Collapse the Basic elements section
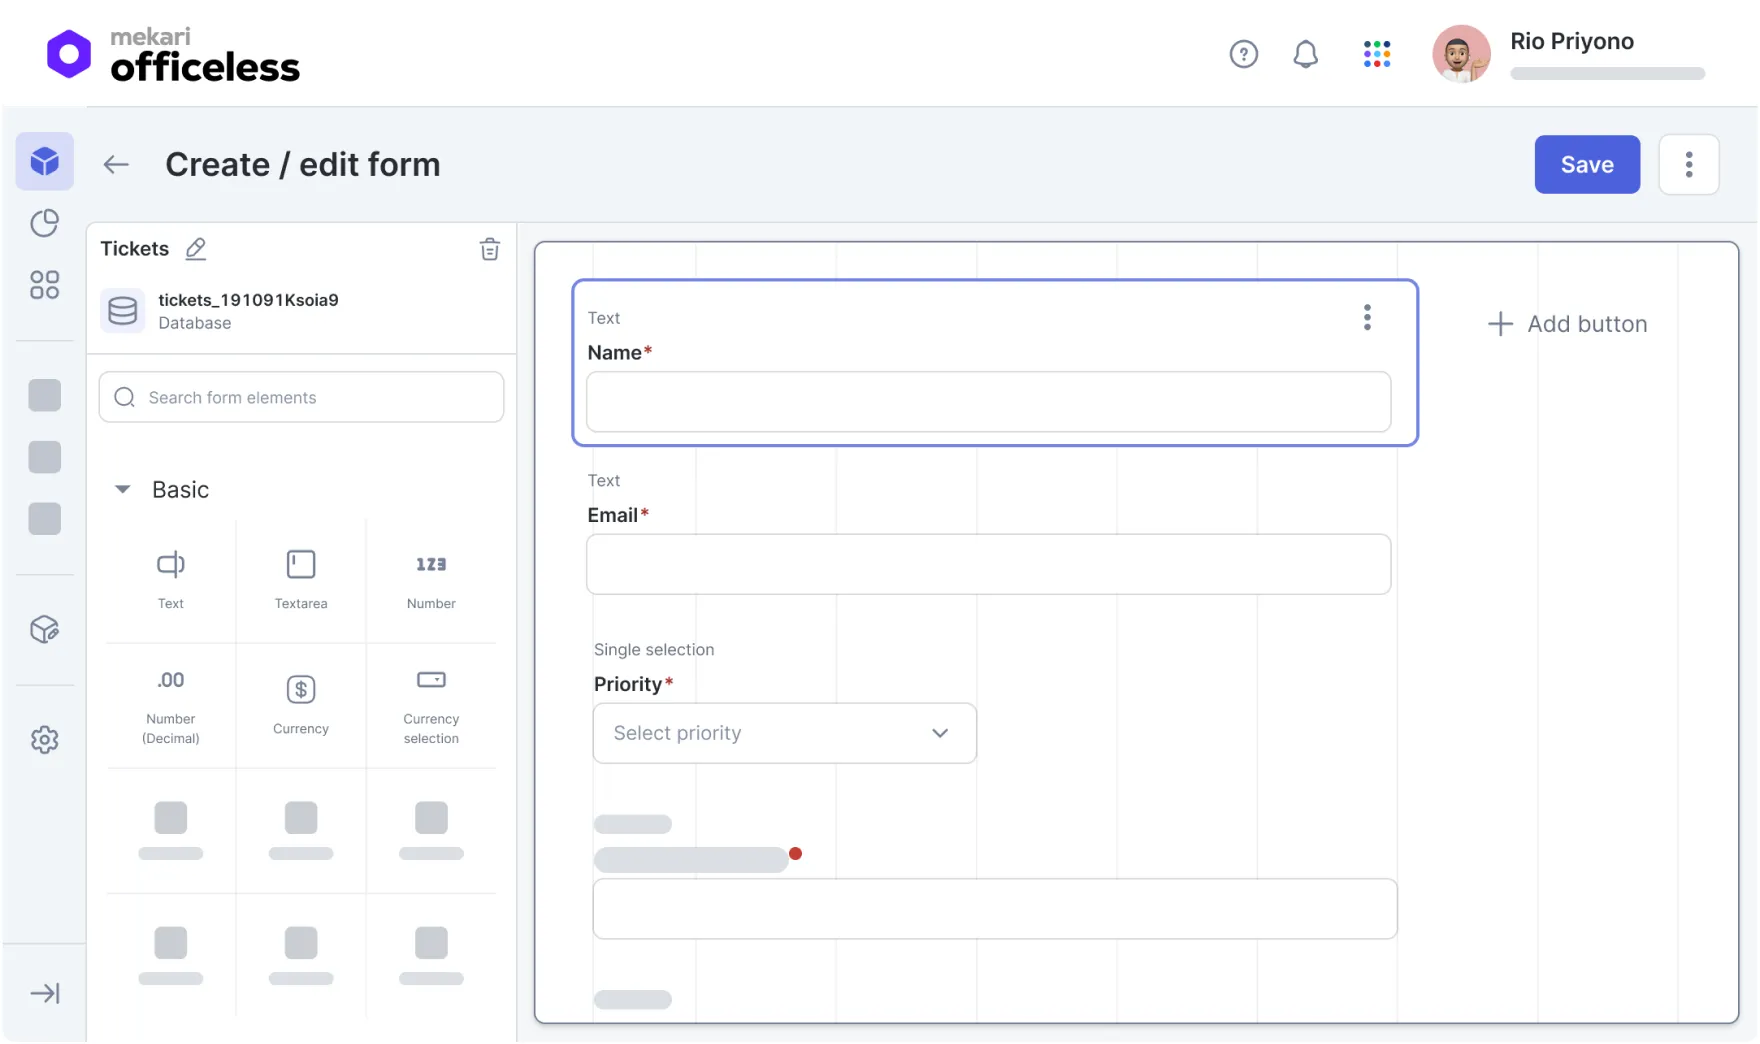Image resolution: width=1760 pixels, height=1044 pixels. pyautogui.click(x=123, y=490)
